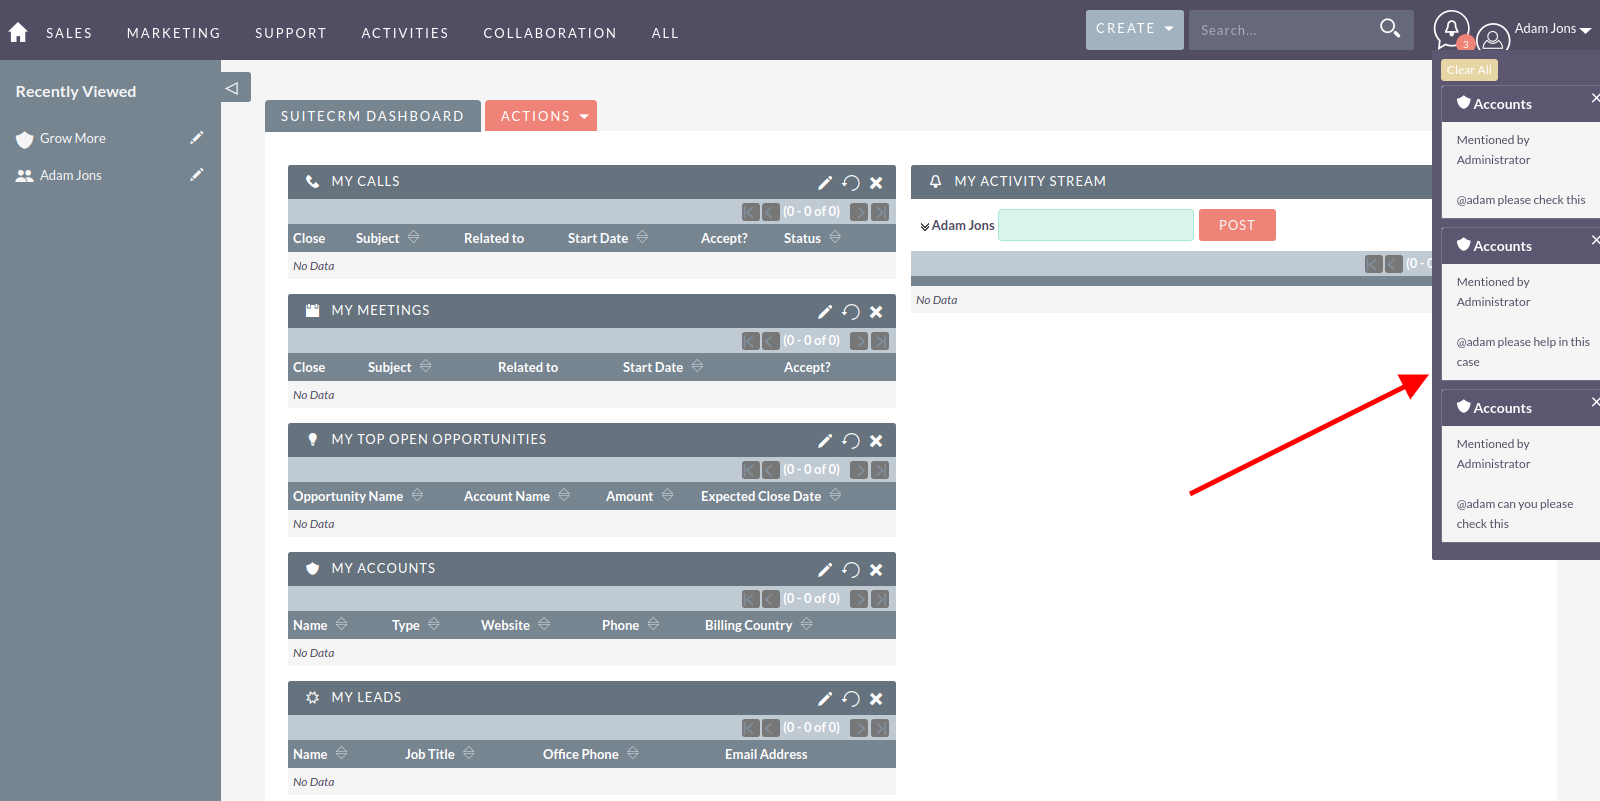Dismiss the first Accounts notification
Screen dimensions: 1600x801
pyautogui.click(x=1594, y=98)
